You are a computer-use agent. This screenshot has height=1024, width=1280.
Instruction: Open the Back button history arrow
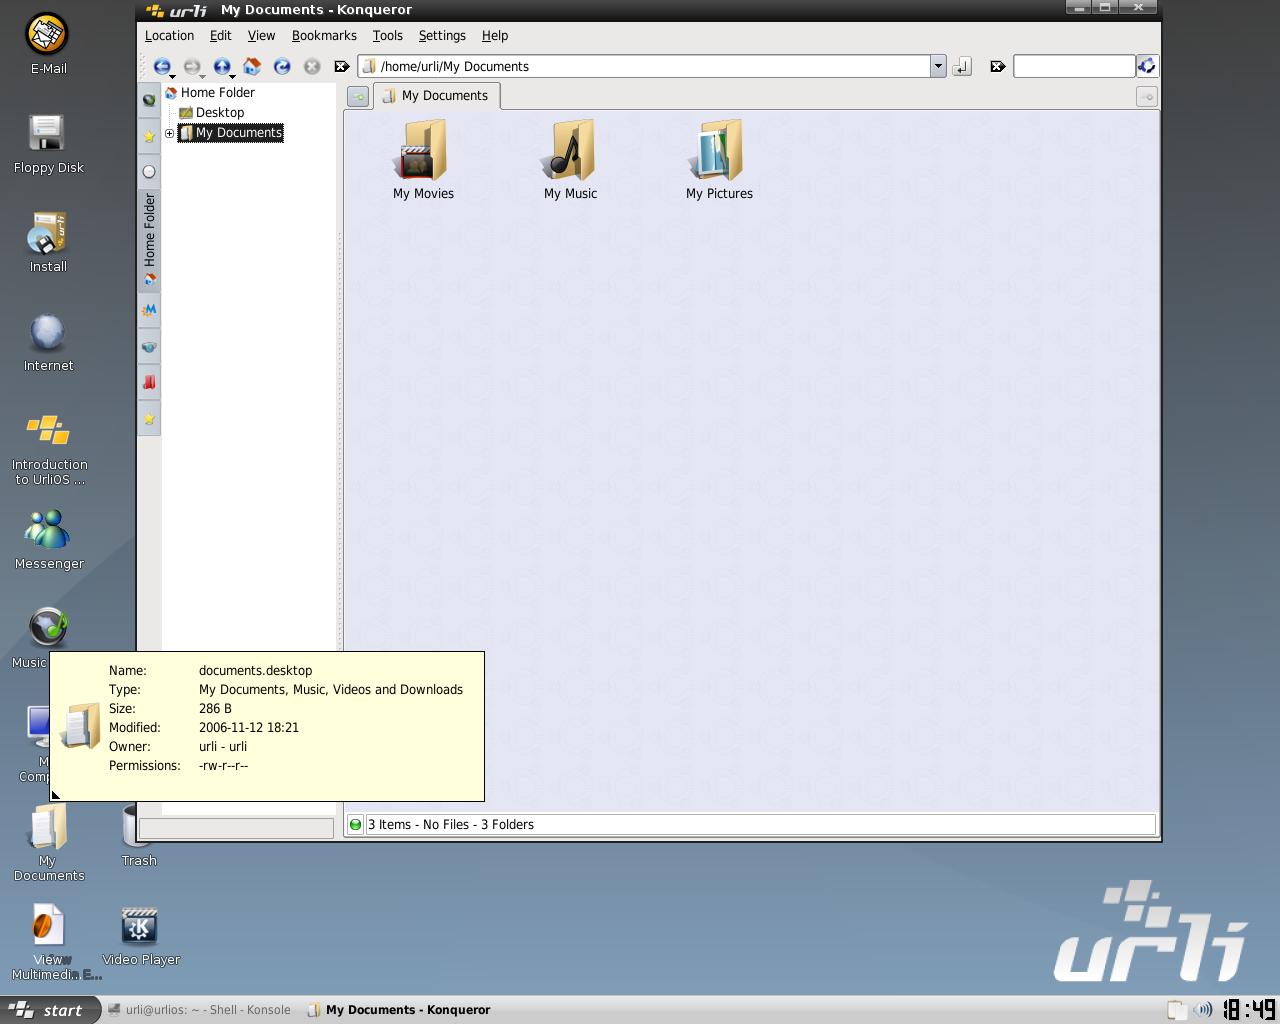[173, 76]
